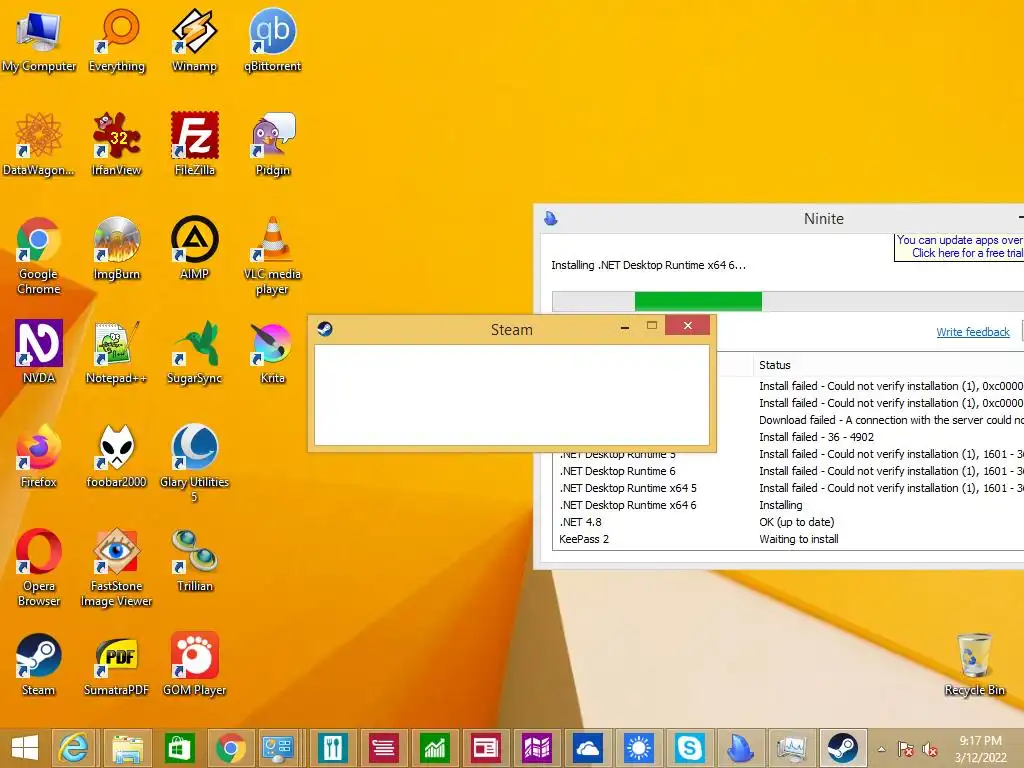Open Glary Utilities 5 shortcut
This screenshot has height=768, width=1024.
194,464
